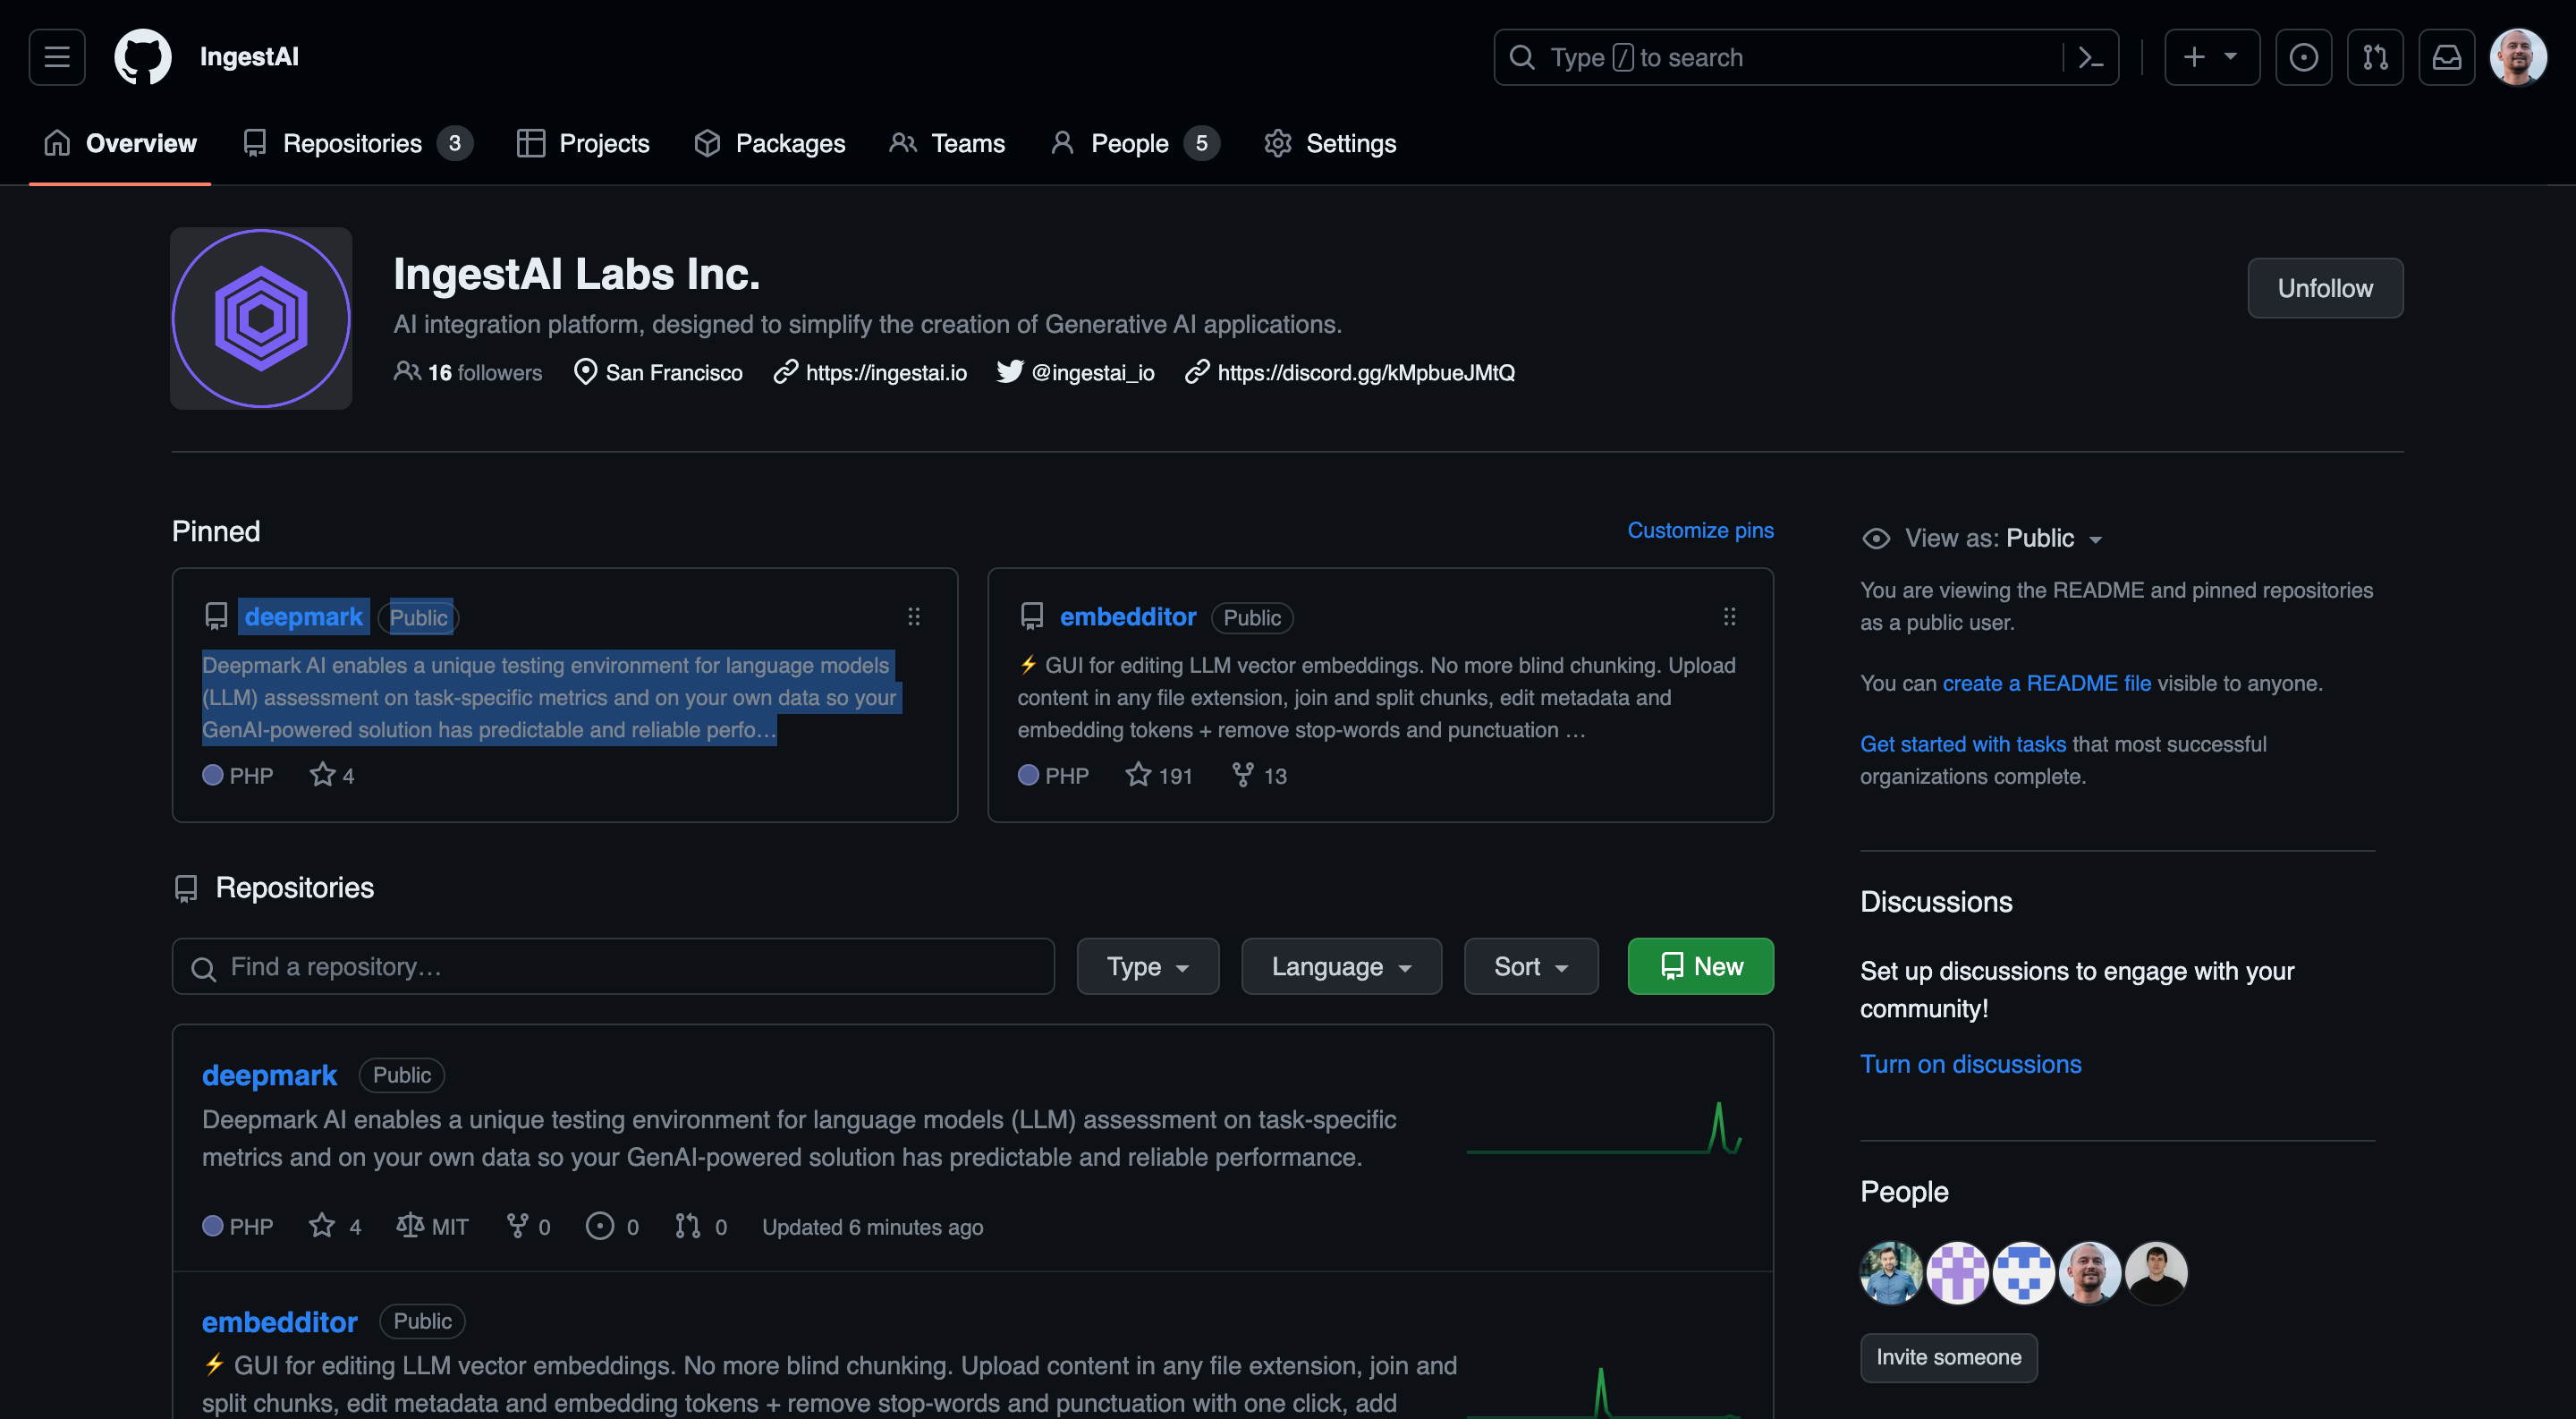Viewport: 2576px width, 1419px height.
Task: Expand the create new plus dropdown
Action: [x=2211, y=57]
